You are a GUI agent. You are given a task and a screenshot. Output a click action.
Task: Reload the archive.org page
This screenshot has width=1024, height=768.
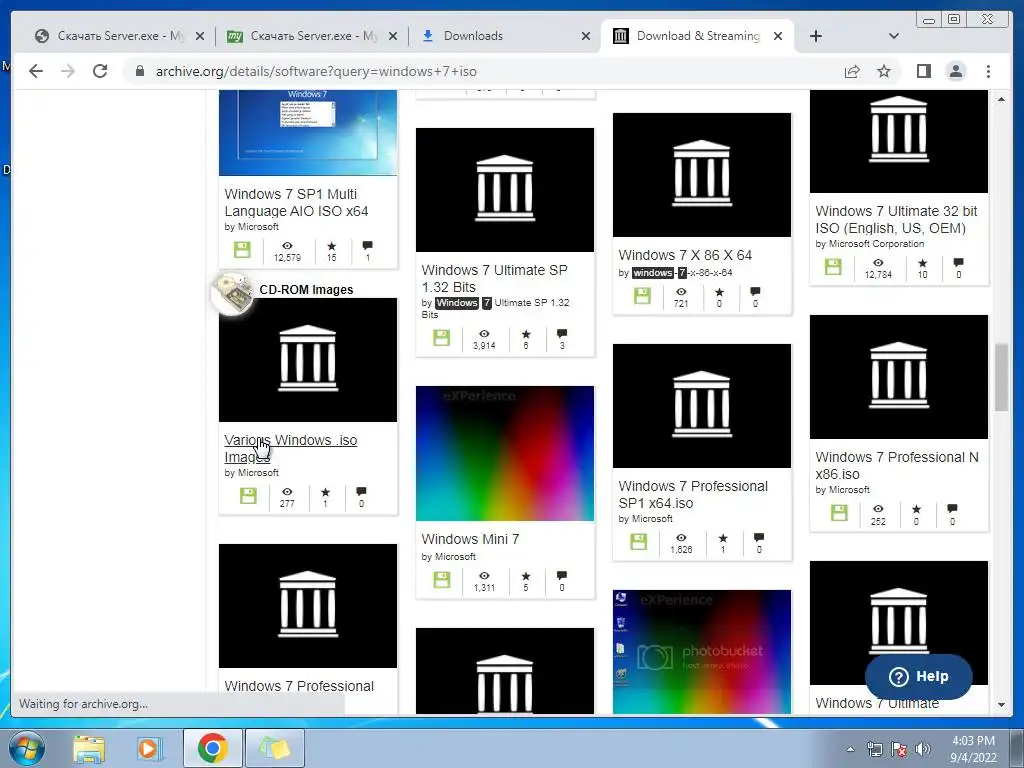[100, 71]
